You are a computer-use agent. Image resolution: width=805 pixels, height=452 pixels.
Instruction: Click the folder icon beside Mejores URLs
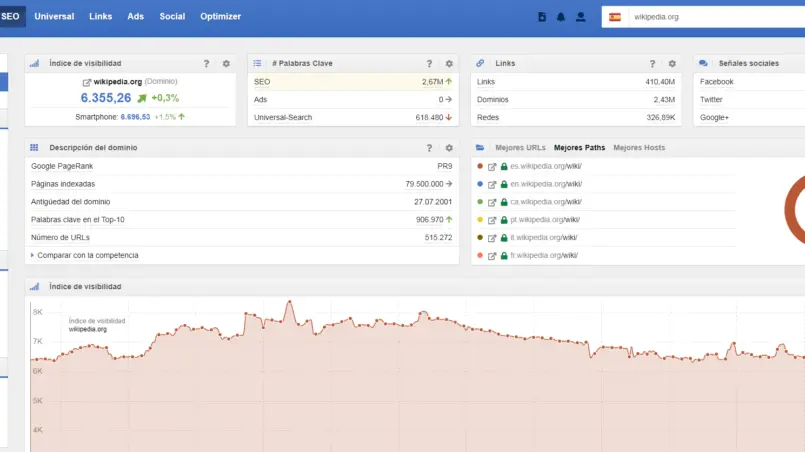tap(480, 147)
